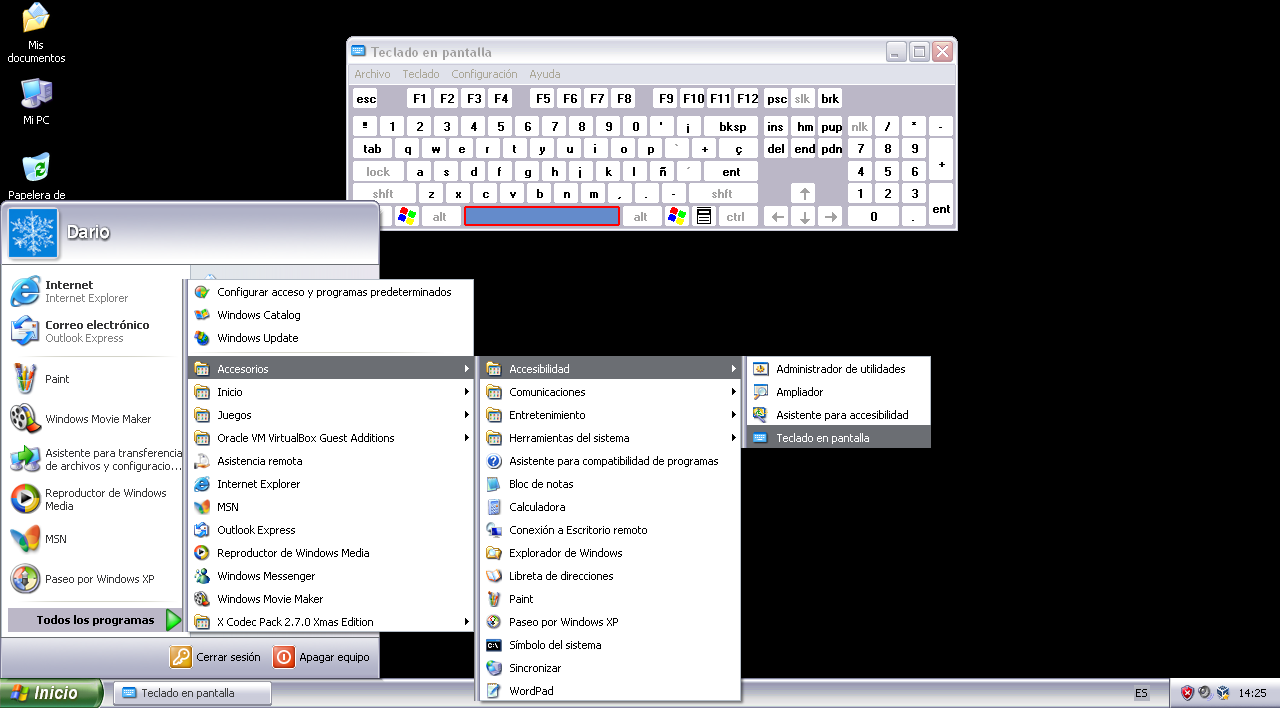This screenshot has height=708, width=1280.
Task: Click the Inicio start button
Action: pos(52,693)
